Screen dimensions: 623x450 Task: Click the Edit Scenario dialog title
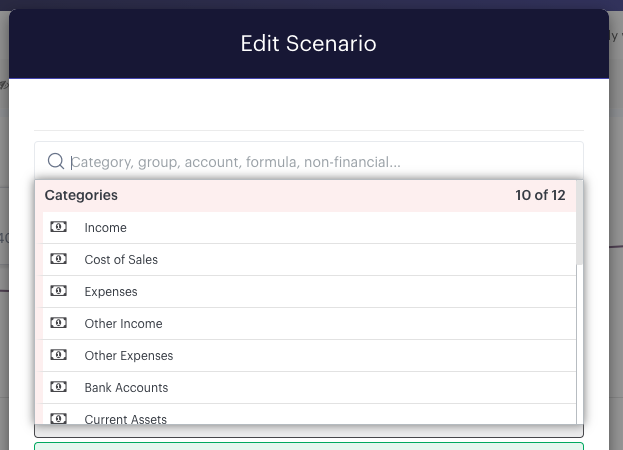click(308, 43)
